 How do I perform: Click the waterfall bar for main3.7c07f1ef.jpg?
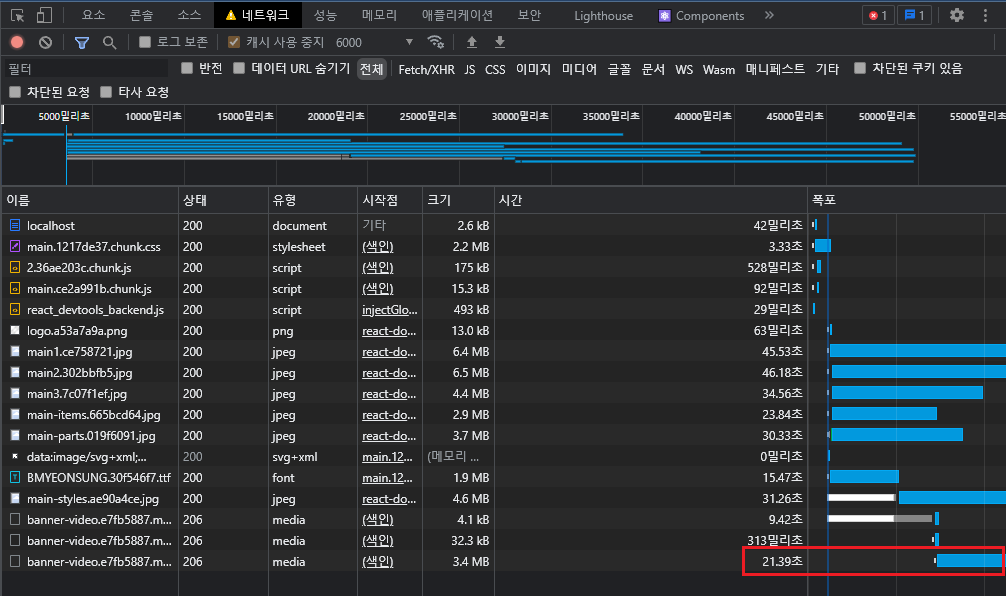click(x=907, y=393)
